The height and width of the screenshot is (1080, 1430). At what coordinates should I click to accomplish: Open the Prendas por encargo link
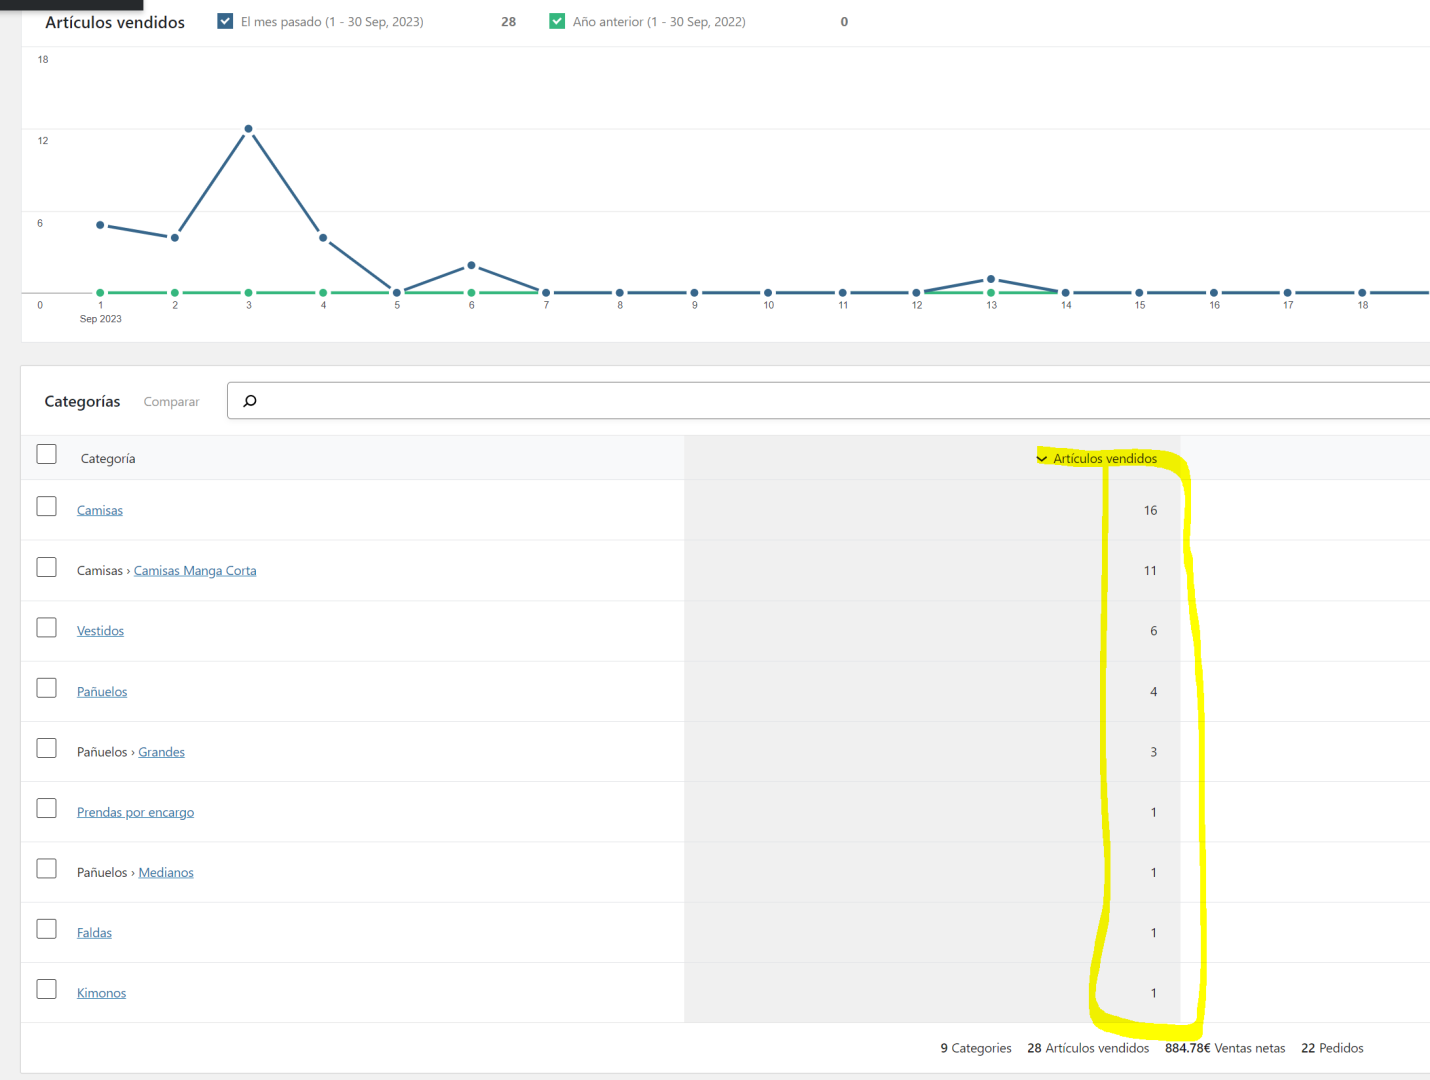tap(135, 812)
